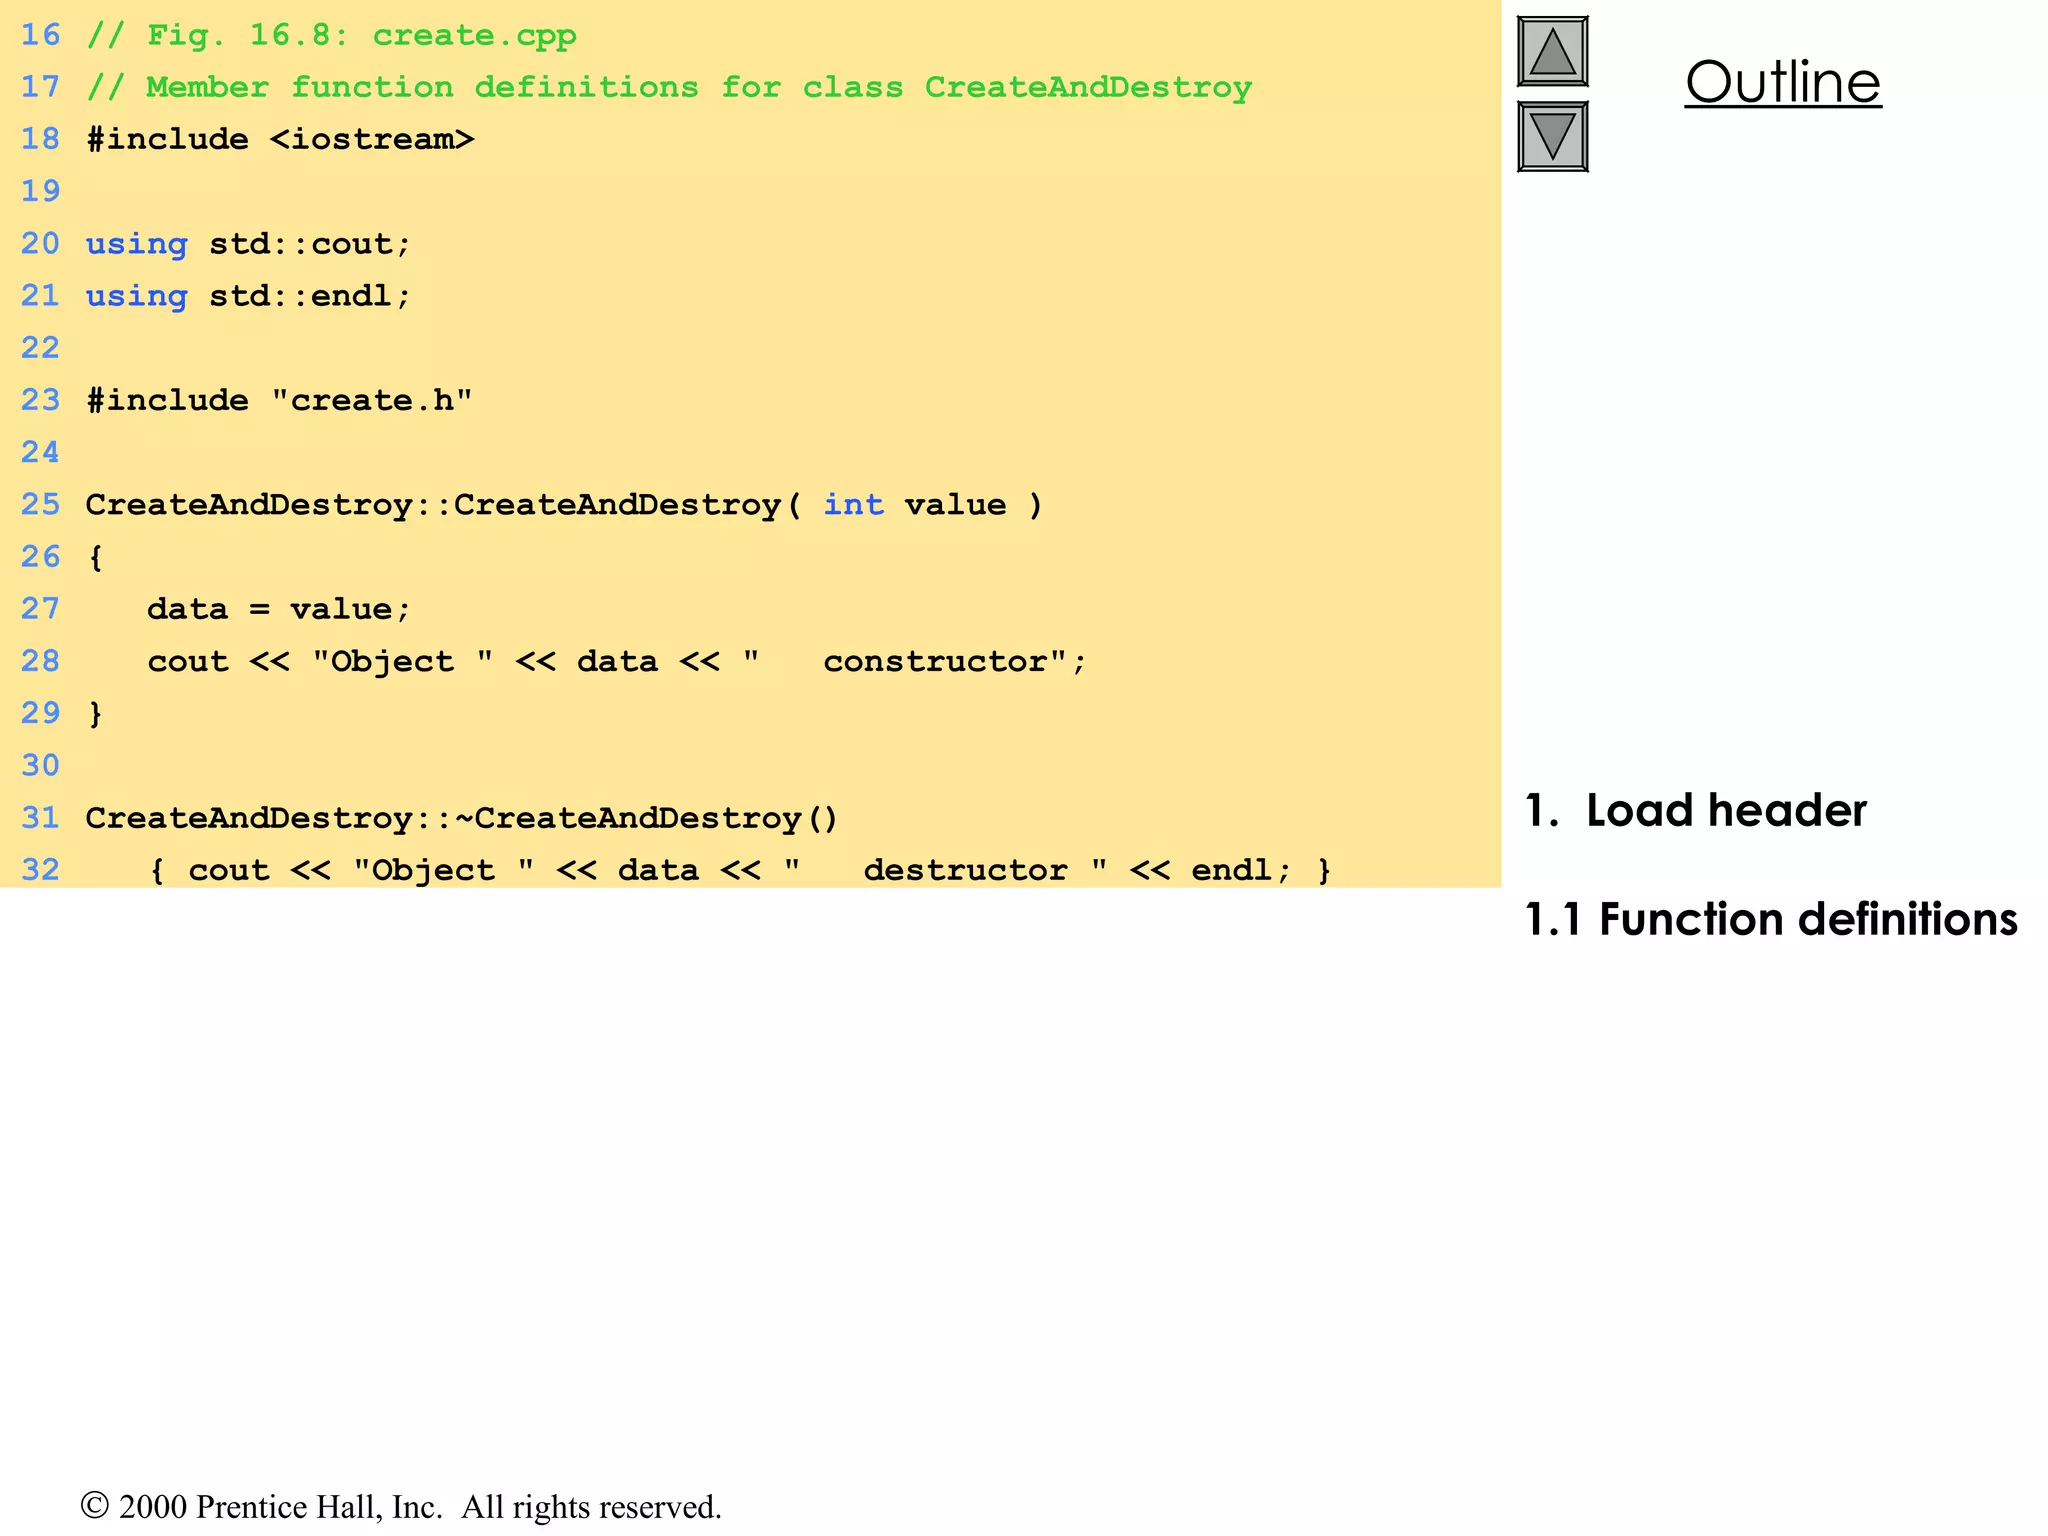The width and height of the screenshot is (2048, 1536).
Task: Click the 'Member function definitions' comment on line 17
Action: pyautogui.click(x=669, y=88)
